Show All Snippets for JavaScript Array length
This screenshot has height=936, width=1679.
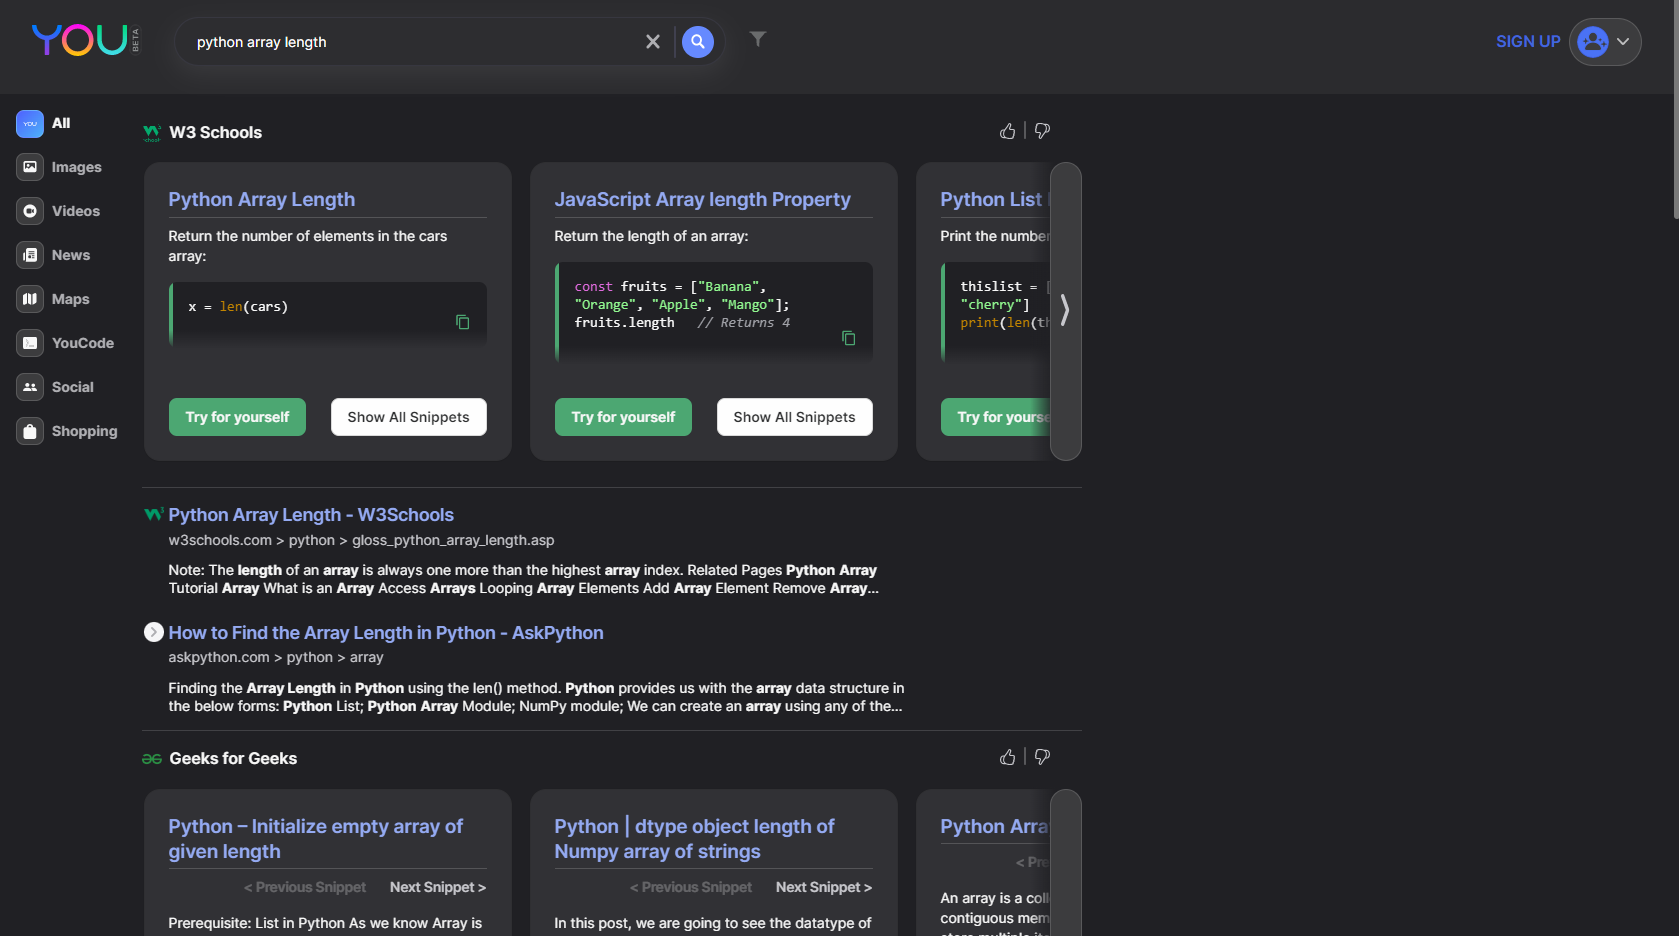(794, 417)
